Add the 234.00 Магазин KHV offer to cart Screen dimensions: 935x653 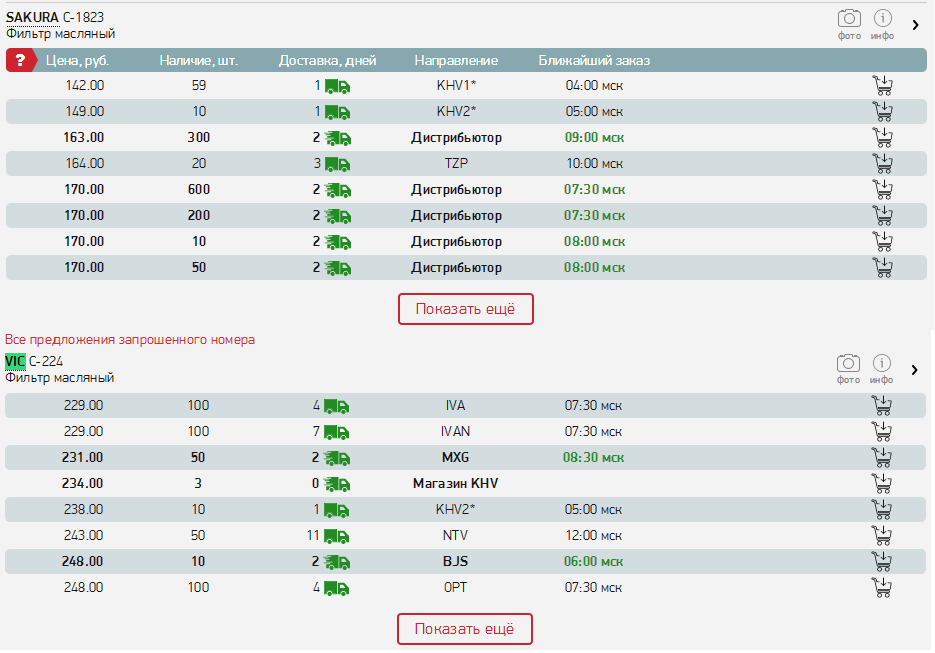(881, 484)
